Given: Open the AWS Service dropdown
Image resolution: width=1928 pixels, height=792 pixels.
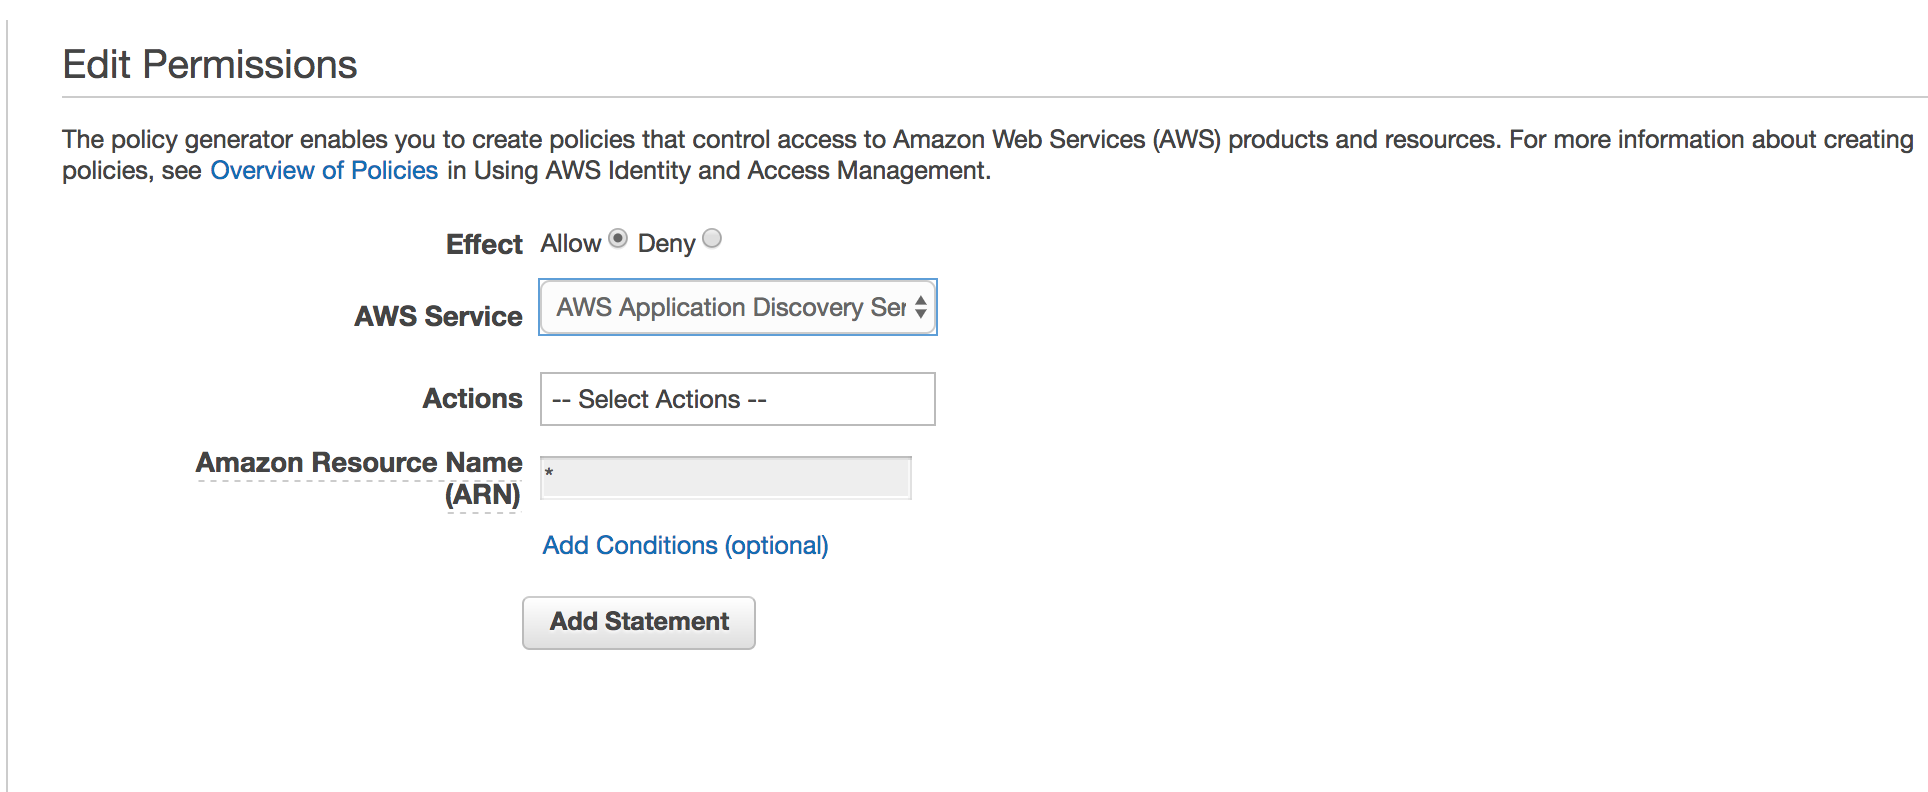Looking at the screenshot, I should pyautogui.click(x=738, y=307).
